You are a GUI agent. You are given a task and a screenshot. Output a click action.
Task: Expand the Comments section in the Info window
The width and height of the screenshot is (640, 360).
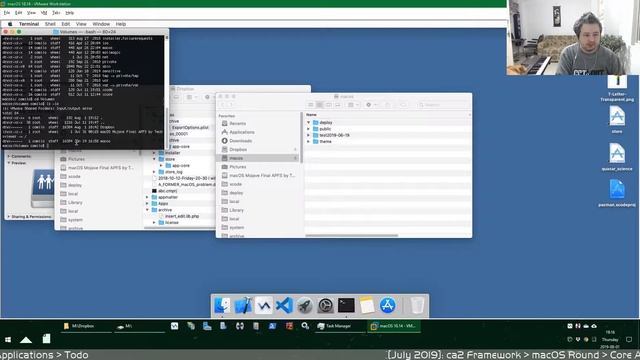click(x=9, y=156)
